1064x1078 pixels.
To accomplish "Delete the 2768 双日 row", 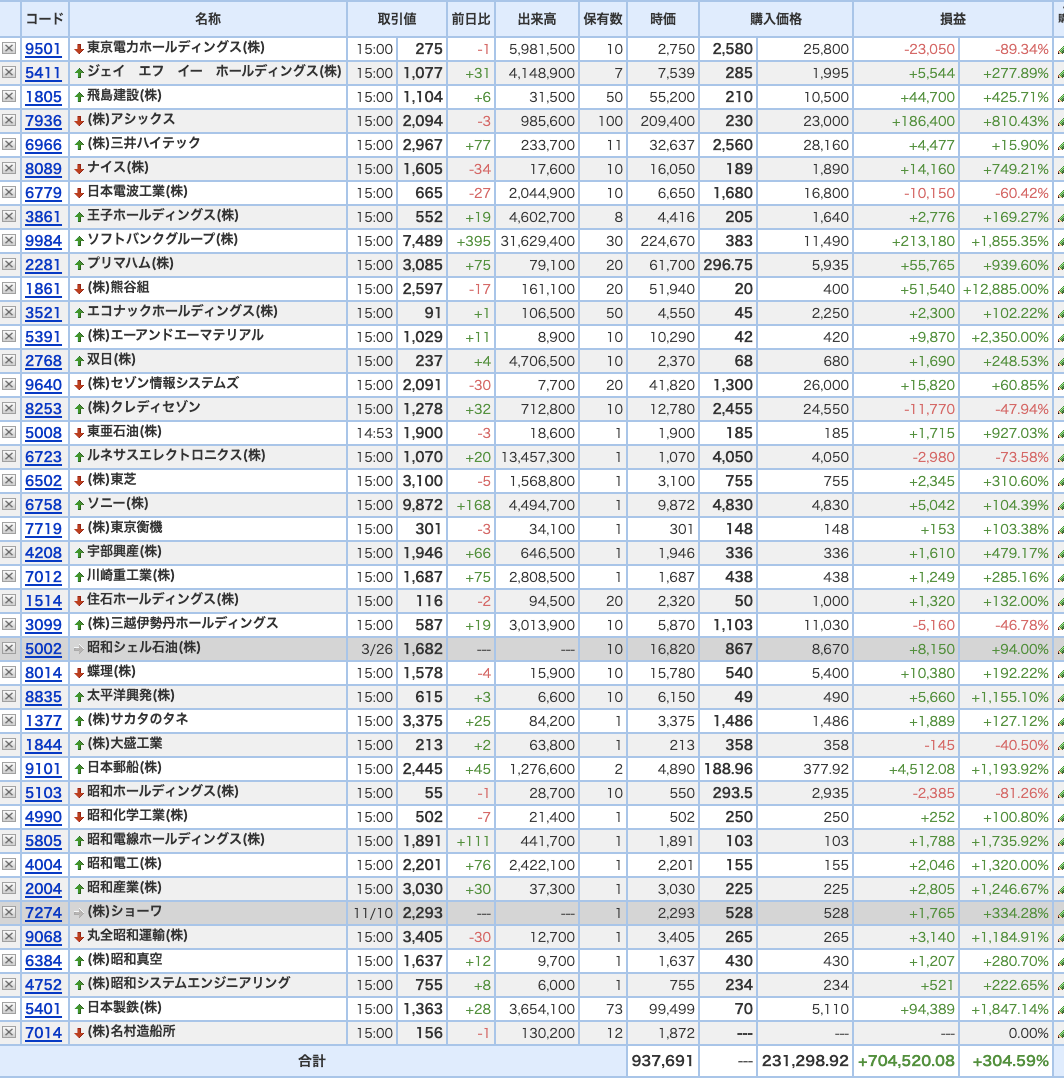I will click(8, 360).
